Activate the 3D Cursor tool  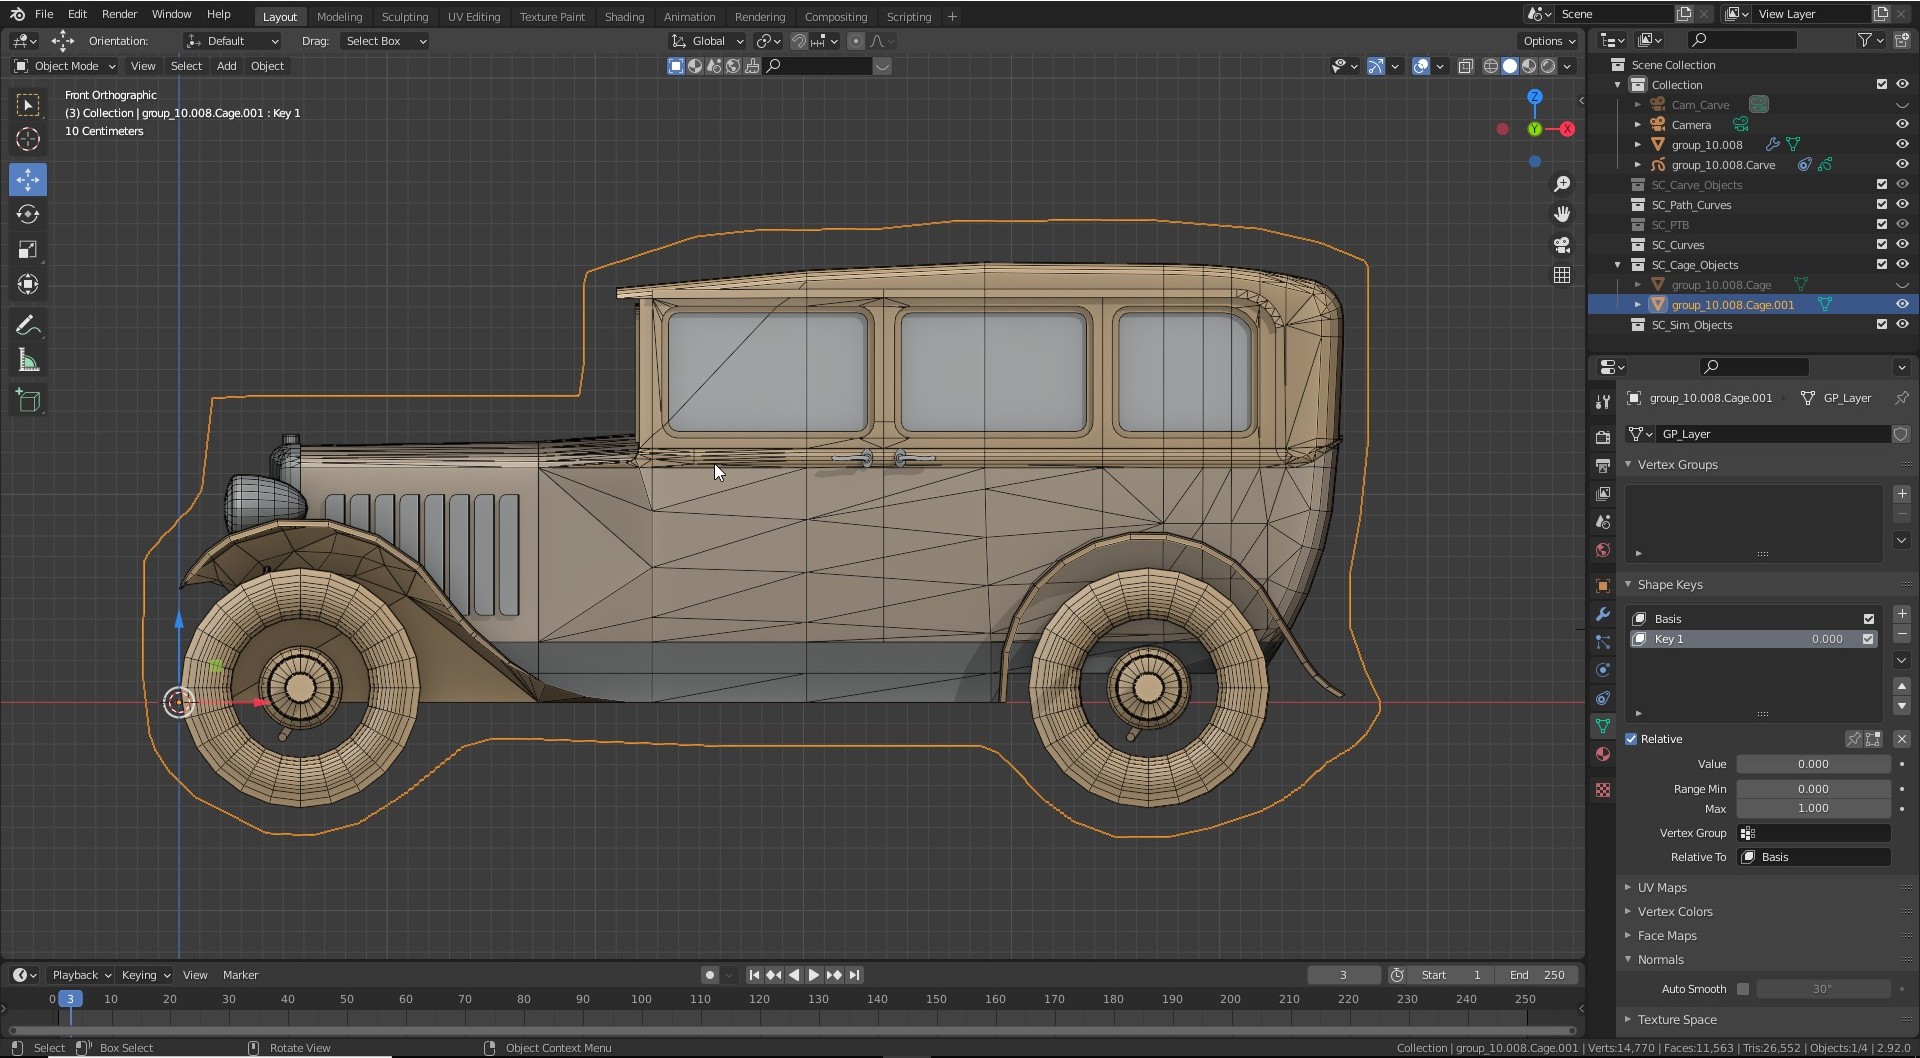(x=28, y=140)
